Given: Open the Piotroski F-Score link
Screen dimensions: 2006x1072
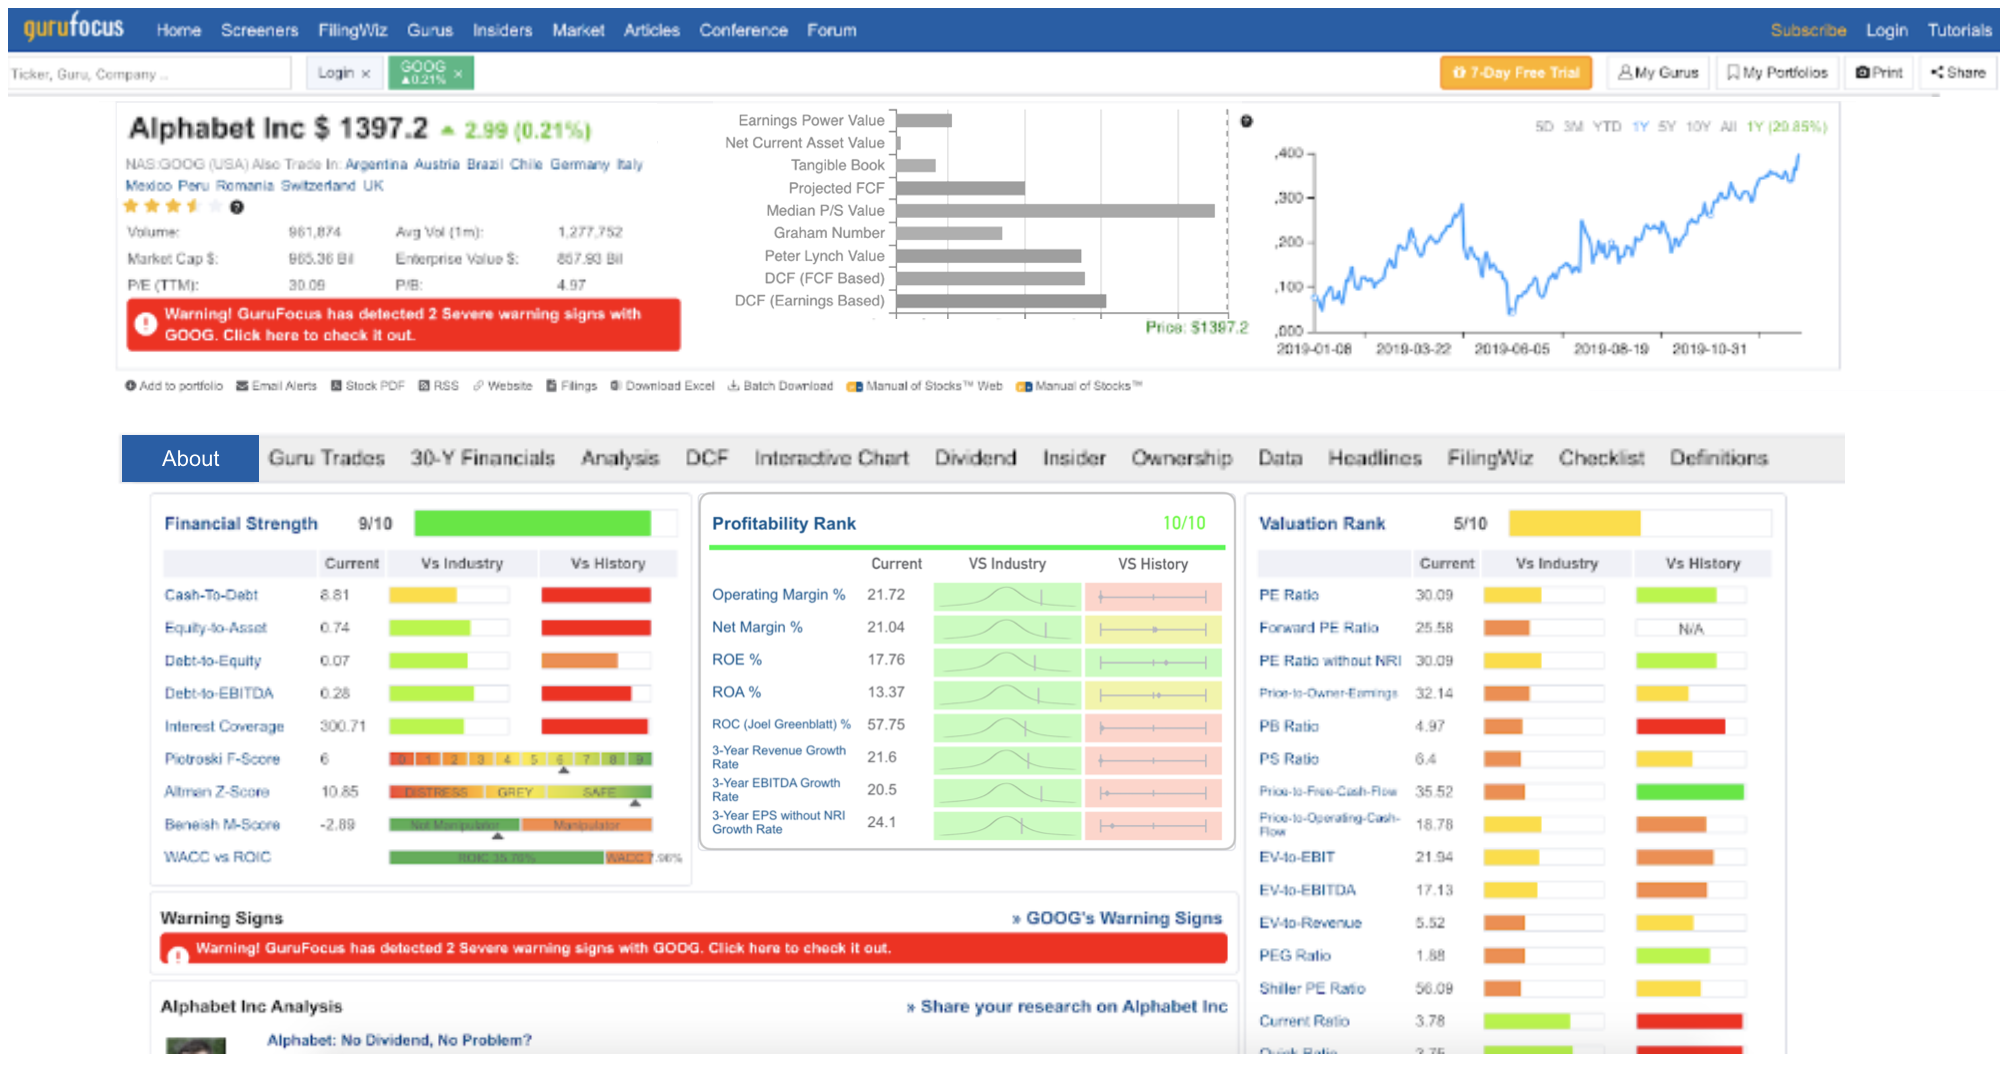Looking at the screenshot, I should [222, 759].
